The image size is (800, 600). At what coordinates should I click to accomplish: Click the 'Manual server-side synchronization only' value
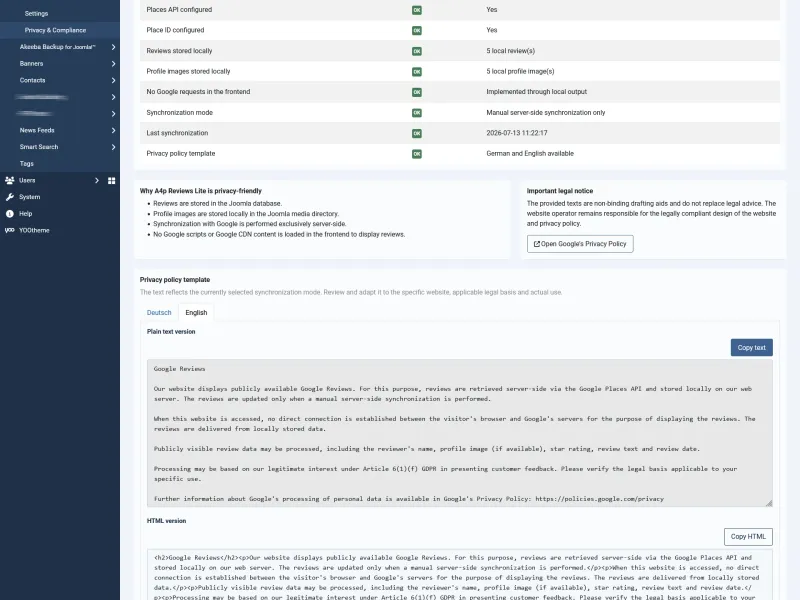pyautogui.click(x=546, y=113)
